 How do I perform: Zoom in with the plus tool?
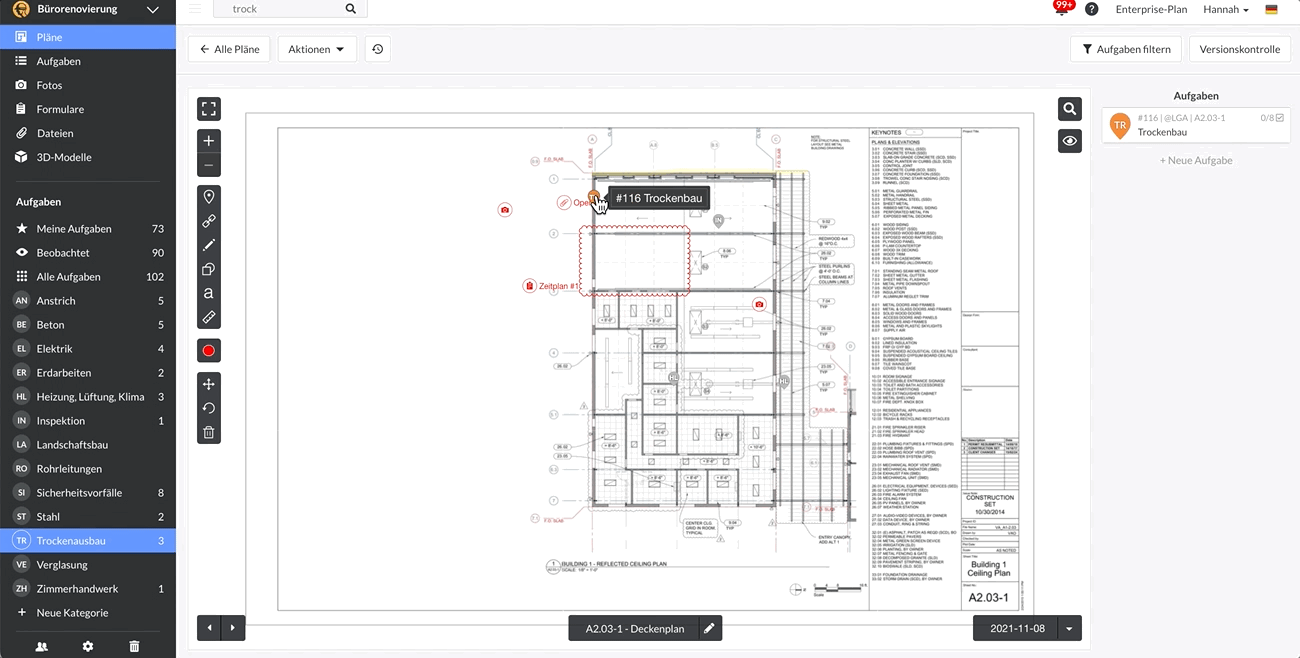[x=208, y=141]
